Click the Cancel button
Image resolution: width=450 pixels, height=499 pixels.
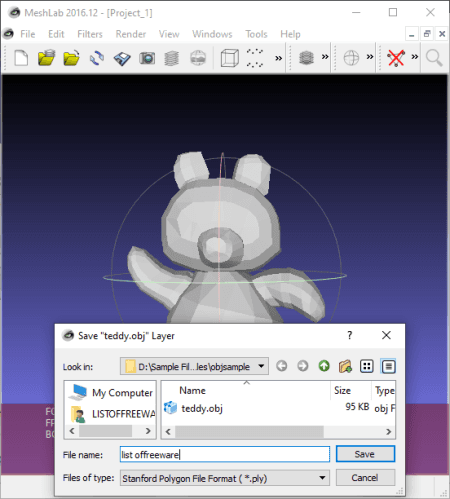click(365, 478)
